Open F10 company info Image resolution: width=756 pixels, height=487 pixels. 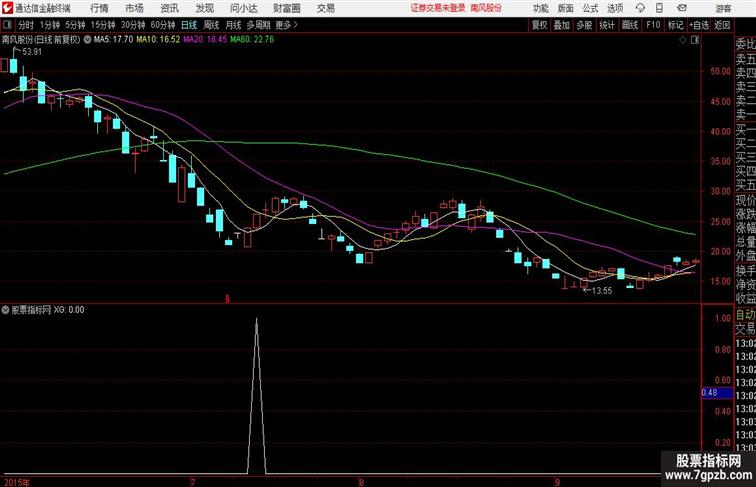click(x=653, y=25)
